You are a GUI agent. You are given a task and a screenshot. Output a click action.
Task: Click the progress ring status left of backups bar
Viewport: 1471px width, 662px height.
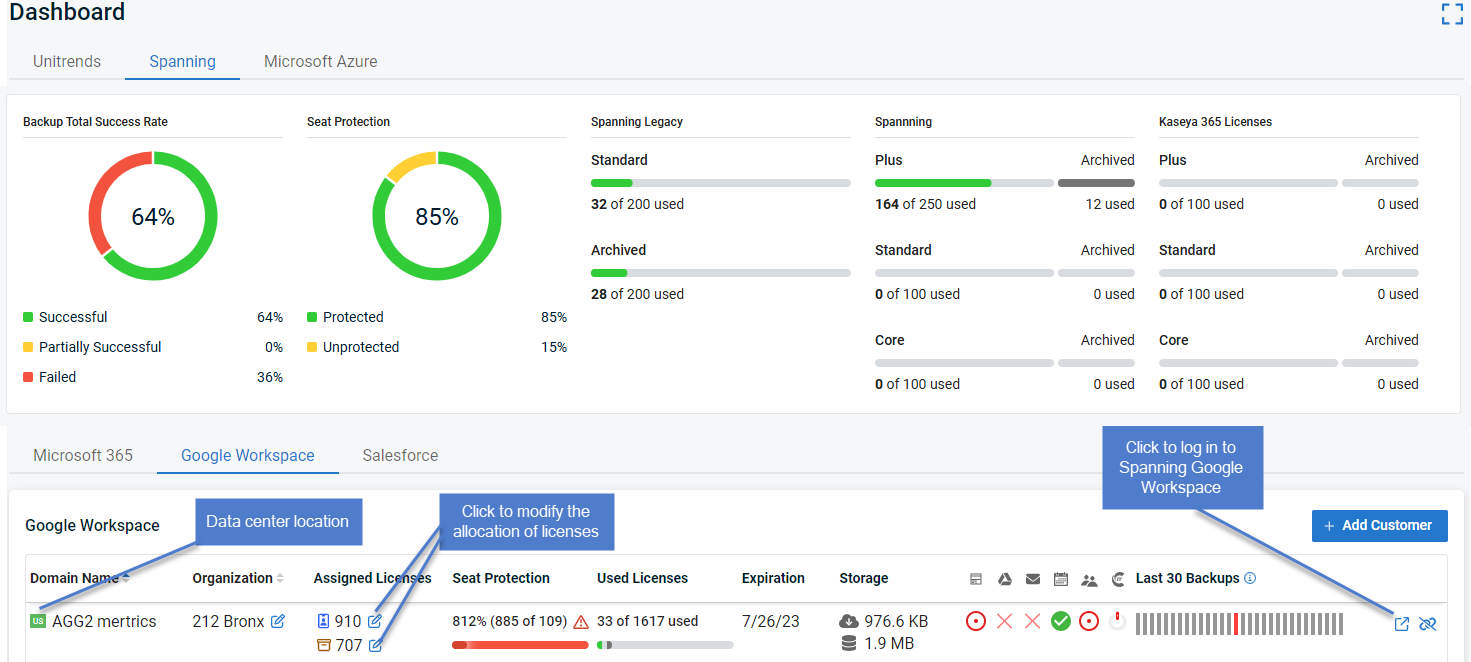[x=1117, y=621]
